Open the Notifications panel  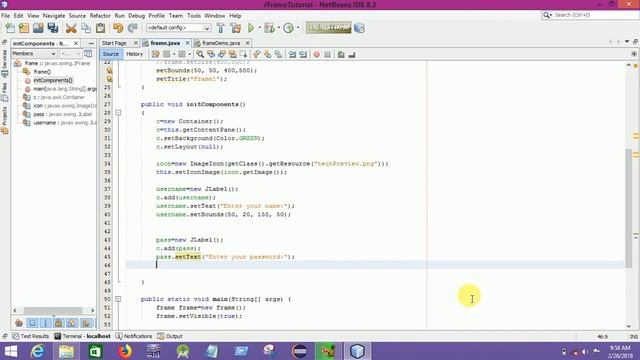tap(134, 336)
